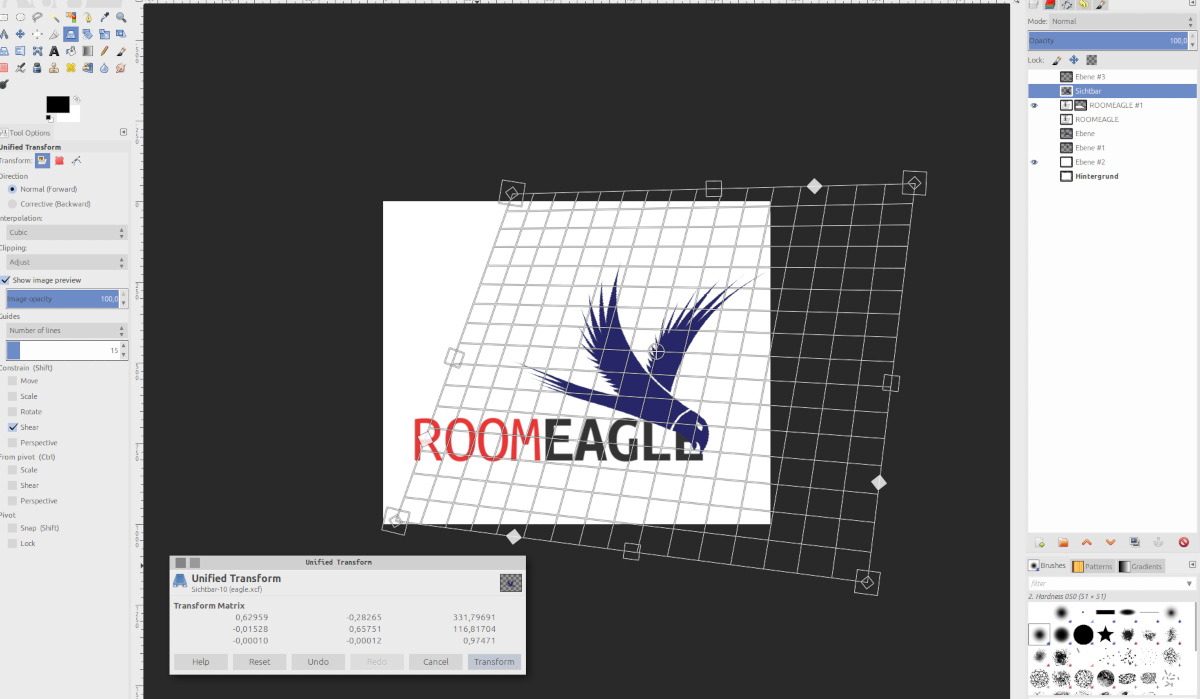Select the Fuzzy Select tool
This screenshot has width=1200, height=699.
coord(54,17)
